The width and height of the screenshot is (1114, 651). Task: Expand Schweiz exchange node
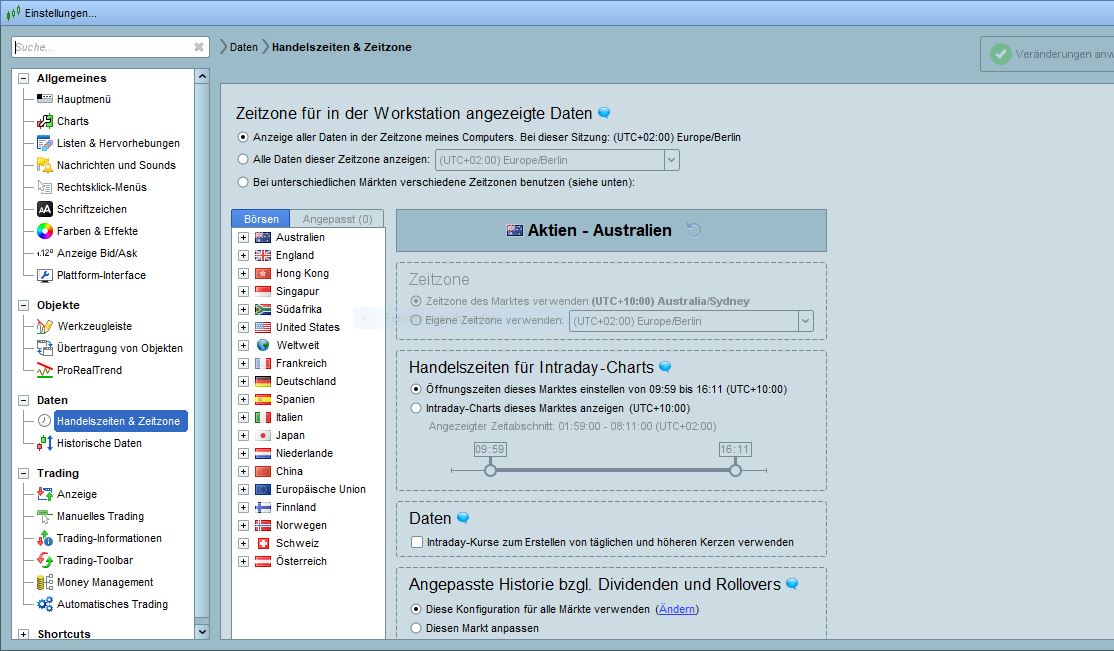(x=243, y=543)
